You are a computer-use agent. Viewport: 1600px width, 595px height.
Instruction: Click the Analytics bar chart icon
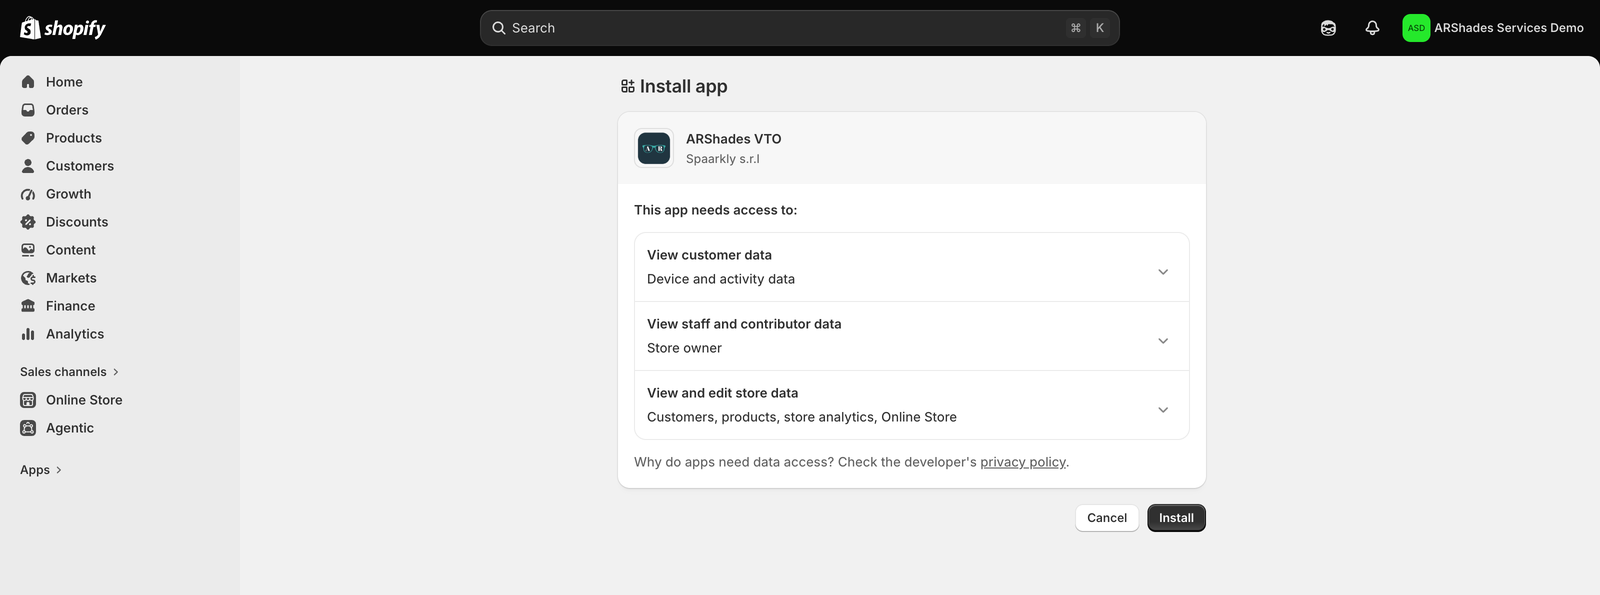point(28,334)
